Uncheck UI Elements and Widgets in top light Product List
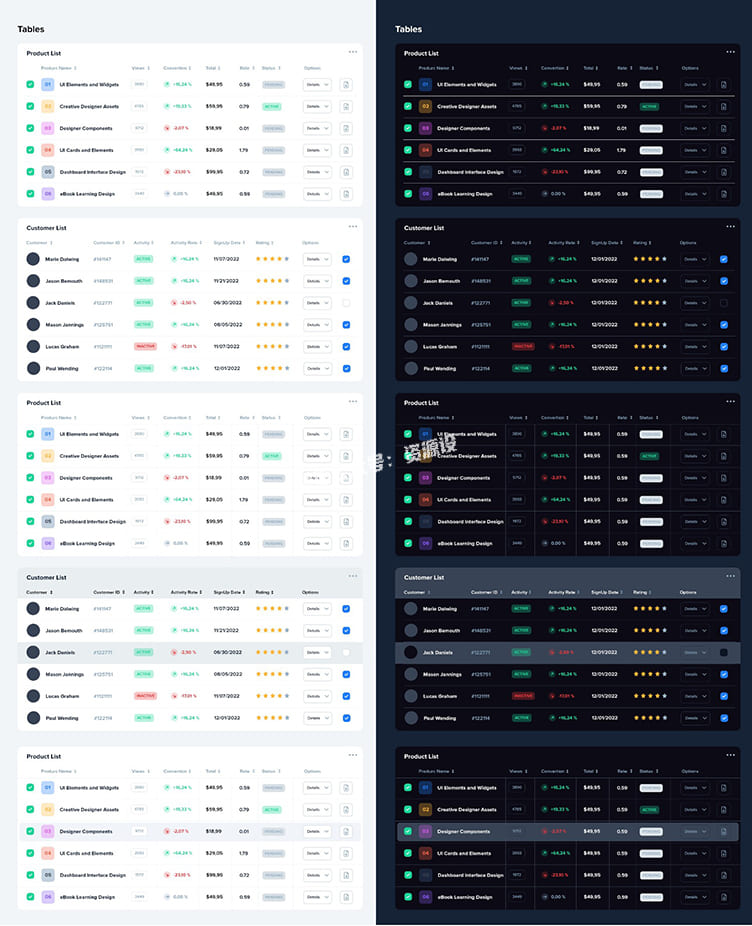 30,85
